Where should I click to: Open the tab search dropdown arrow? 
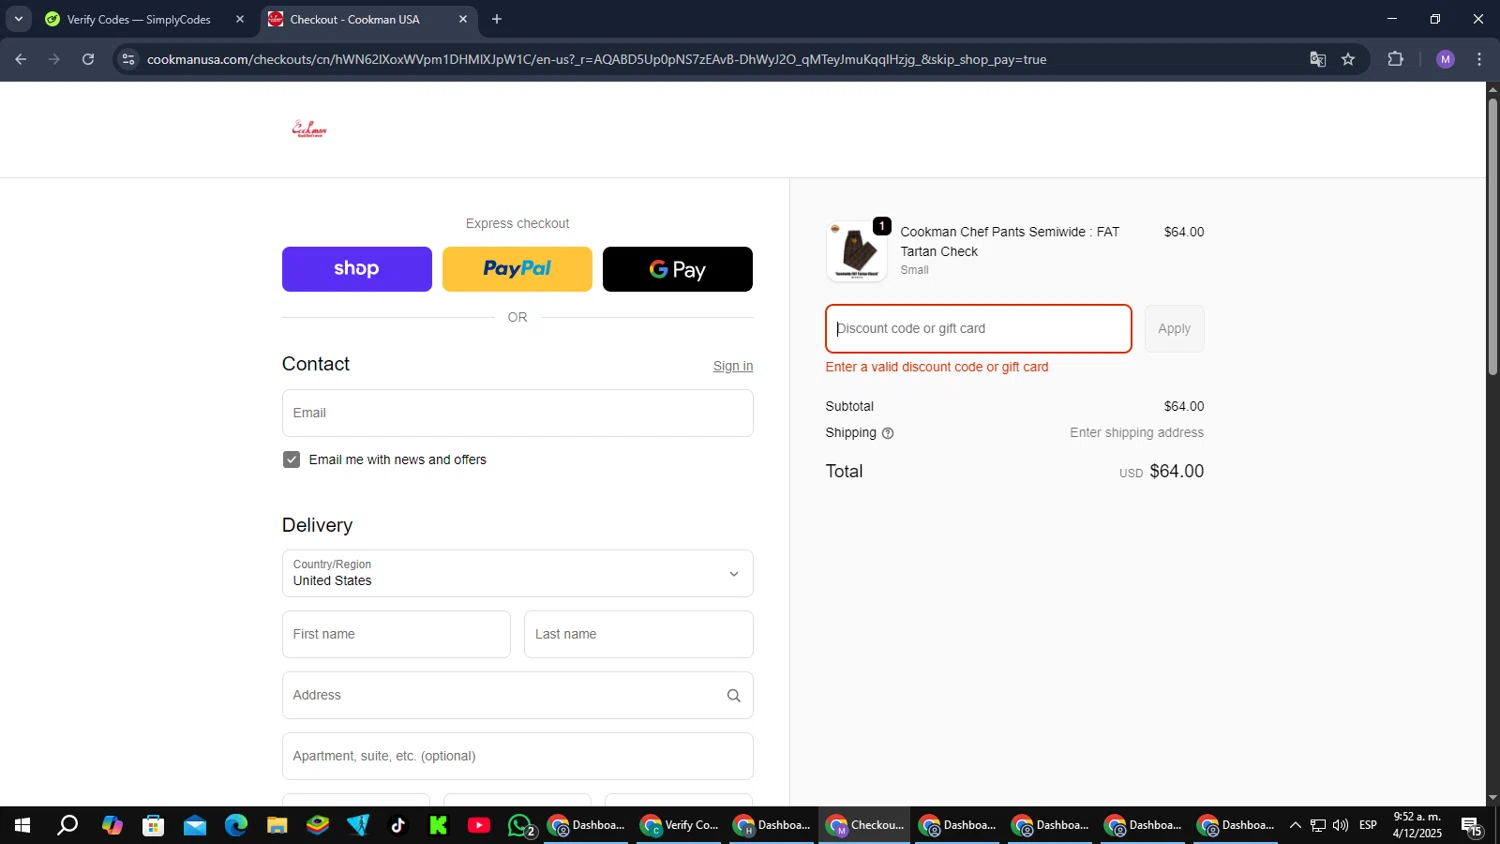point(18,19)
